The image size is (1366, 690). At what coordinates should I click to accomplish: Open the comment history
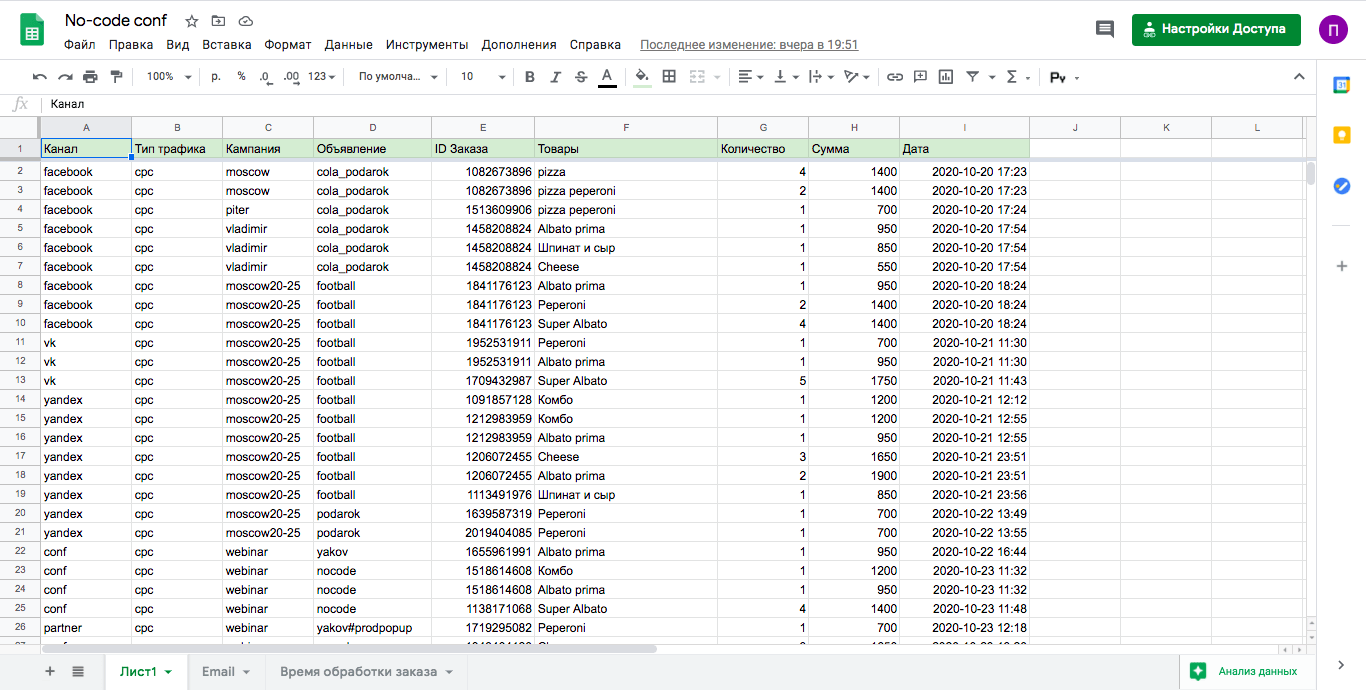click(1105, 29)
